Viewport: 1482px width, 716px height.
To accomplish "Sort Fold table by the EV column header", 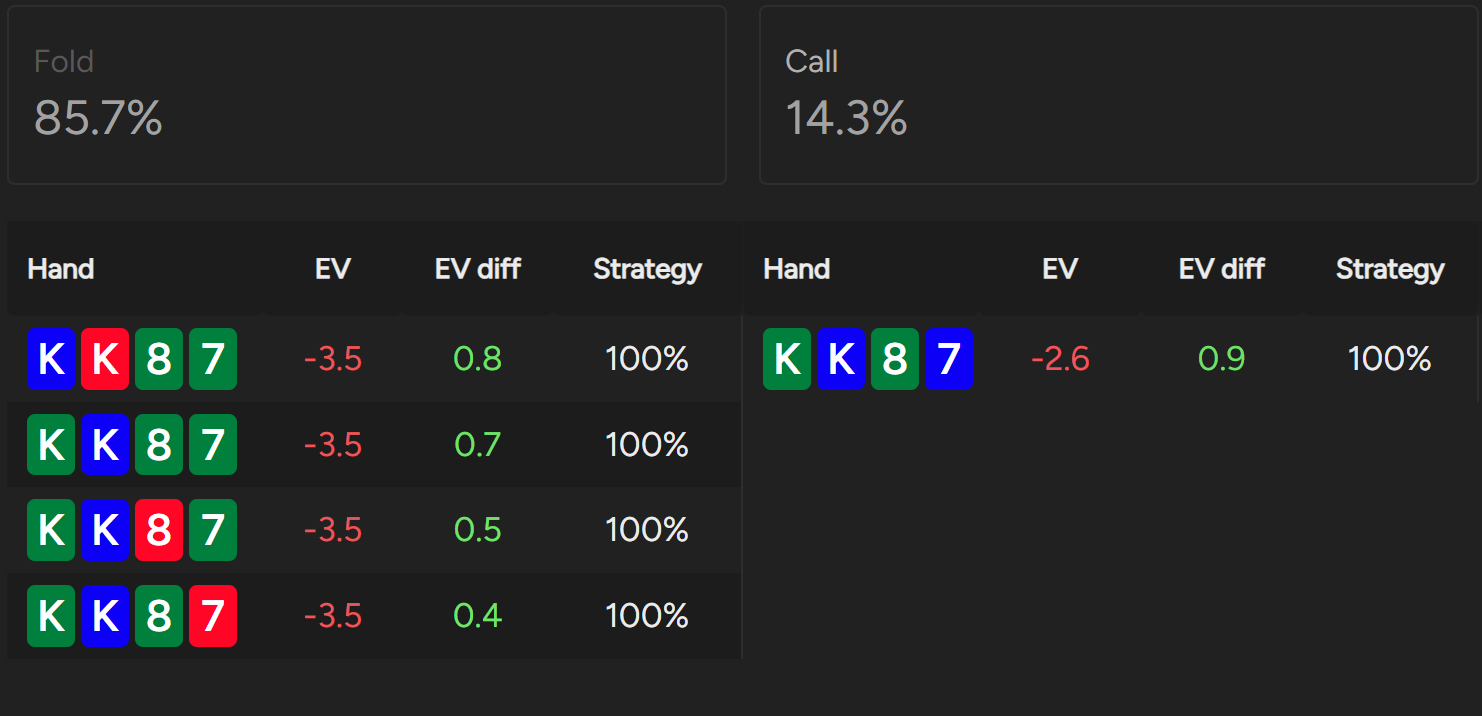I will click(333, 269).
